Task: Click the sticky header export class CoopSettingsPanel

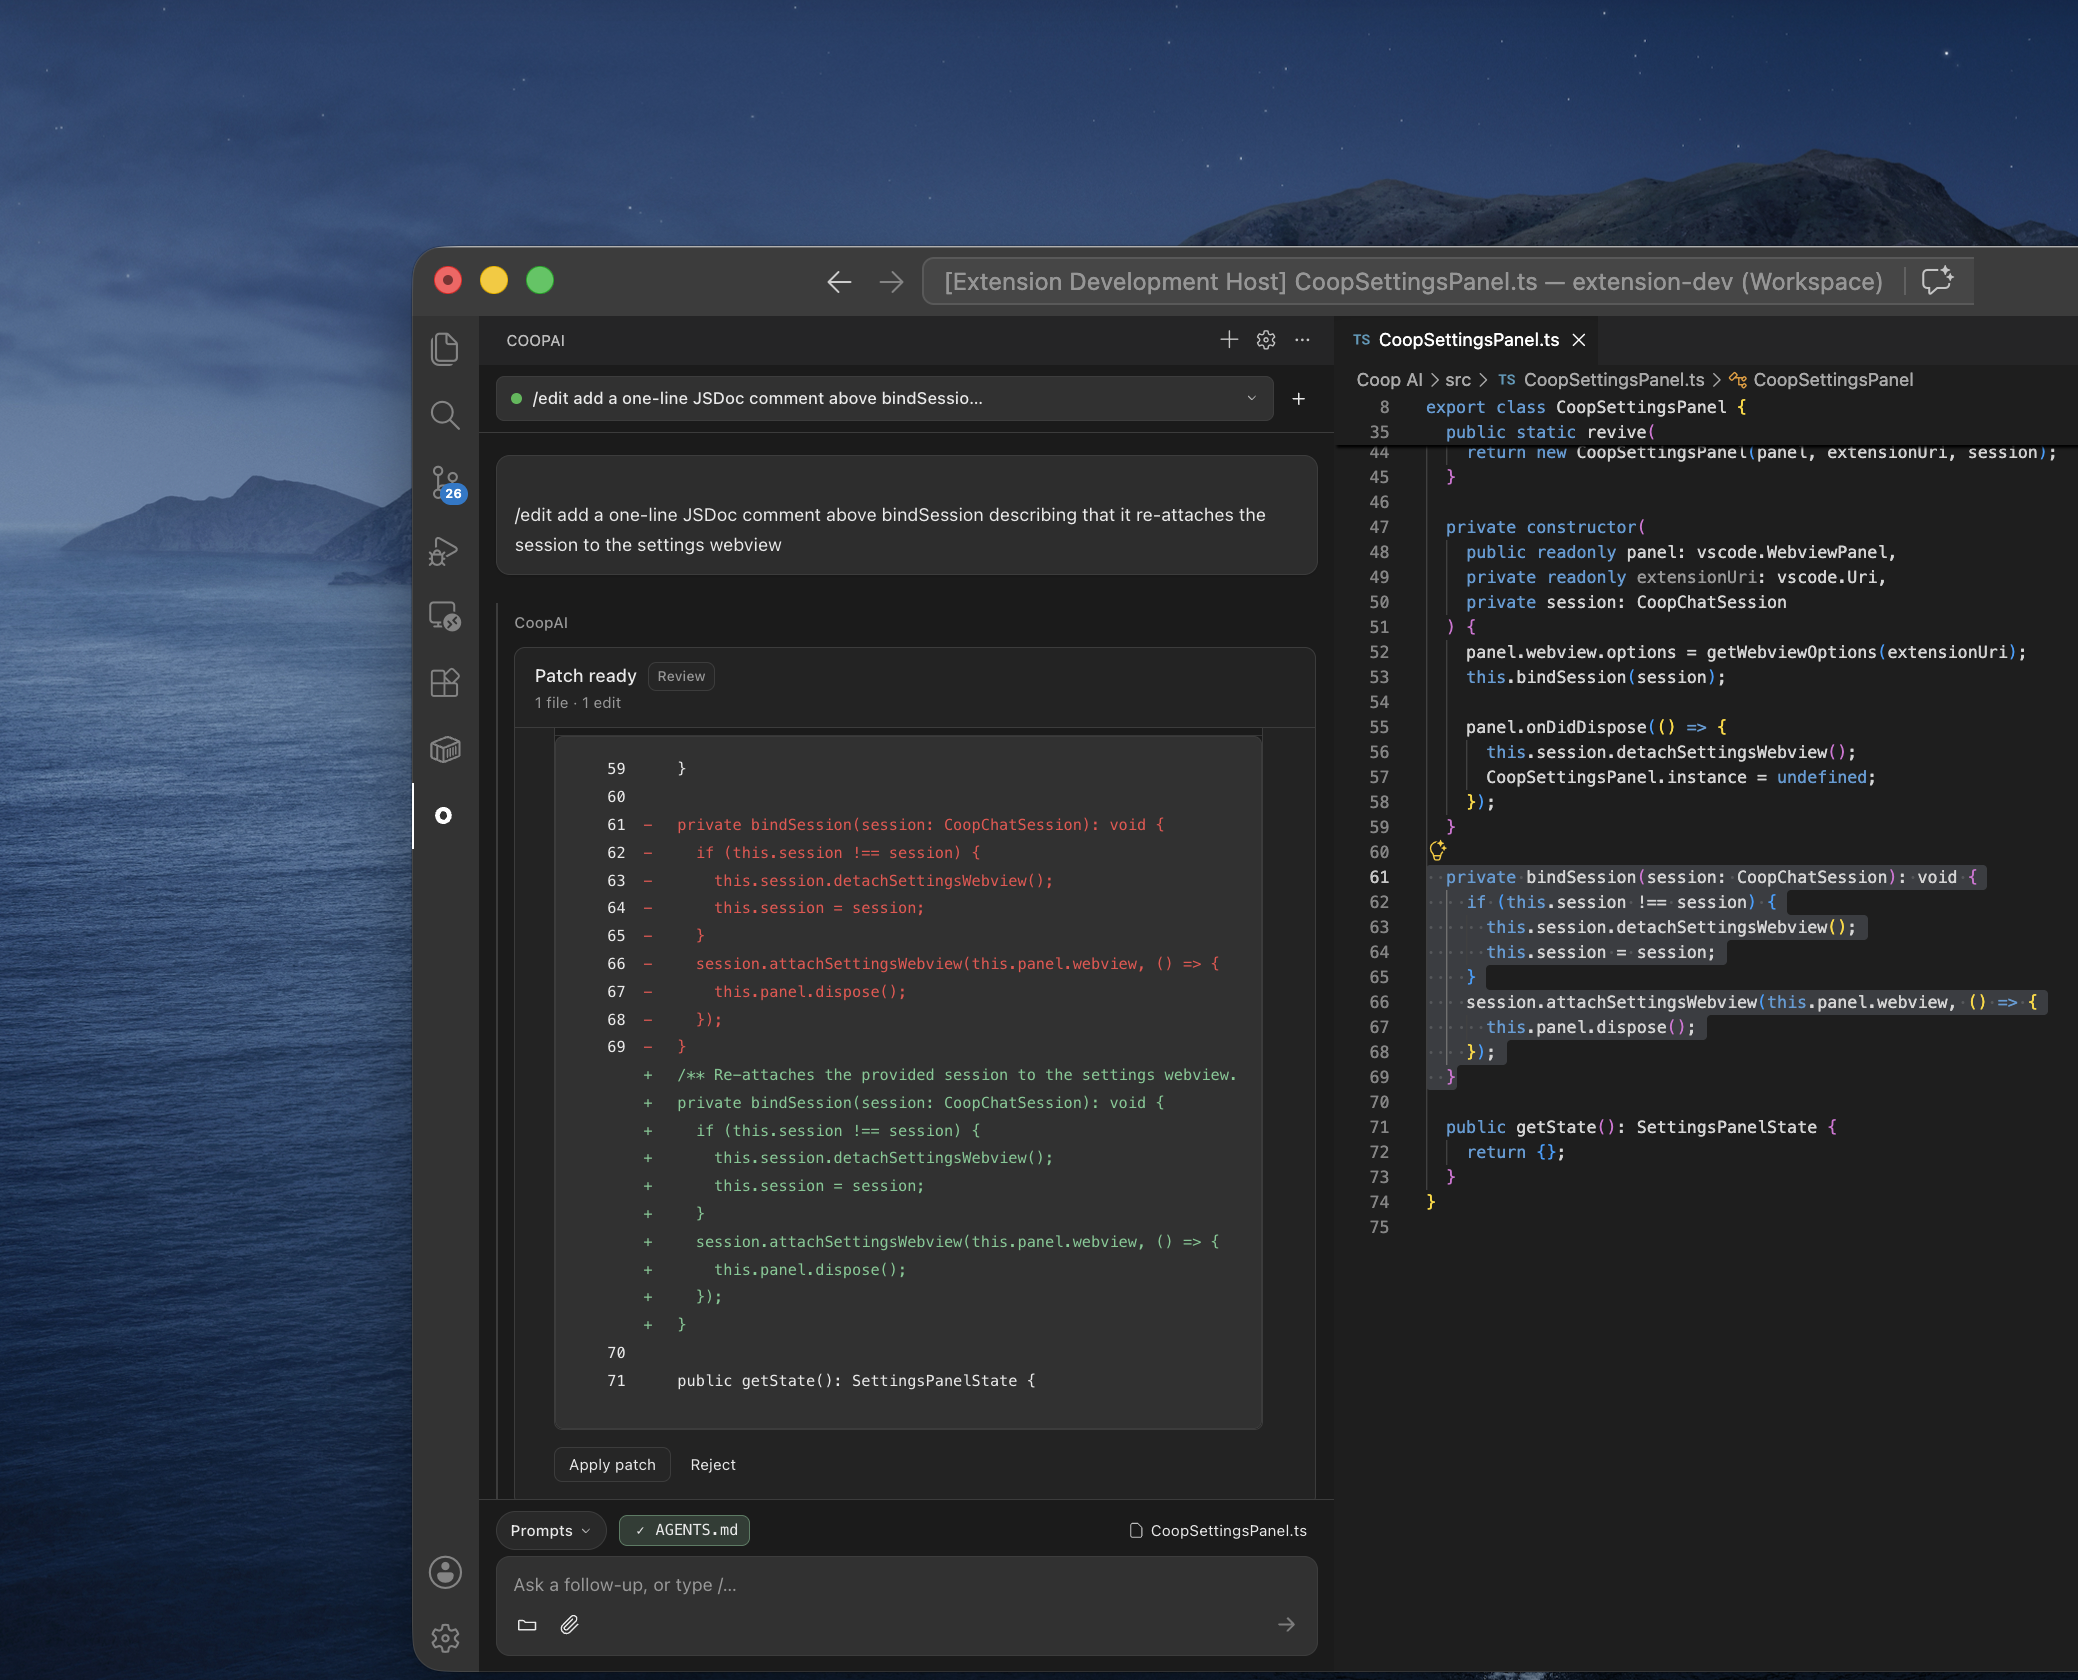Action: 1586,407
